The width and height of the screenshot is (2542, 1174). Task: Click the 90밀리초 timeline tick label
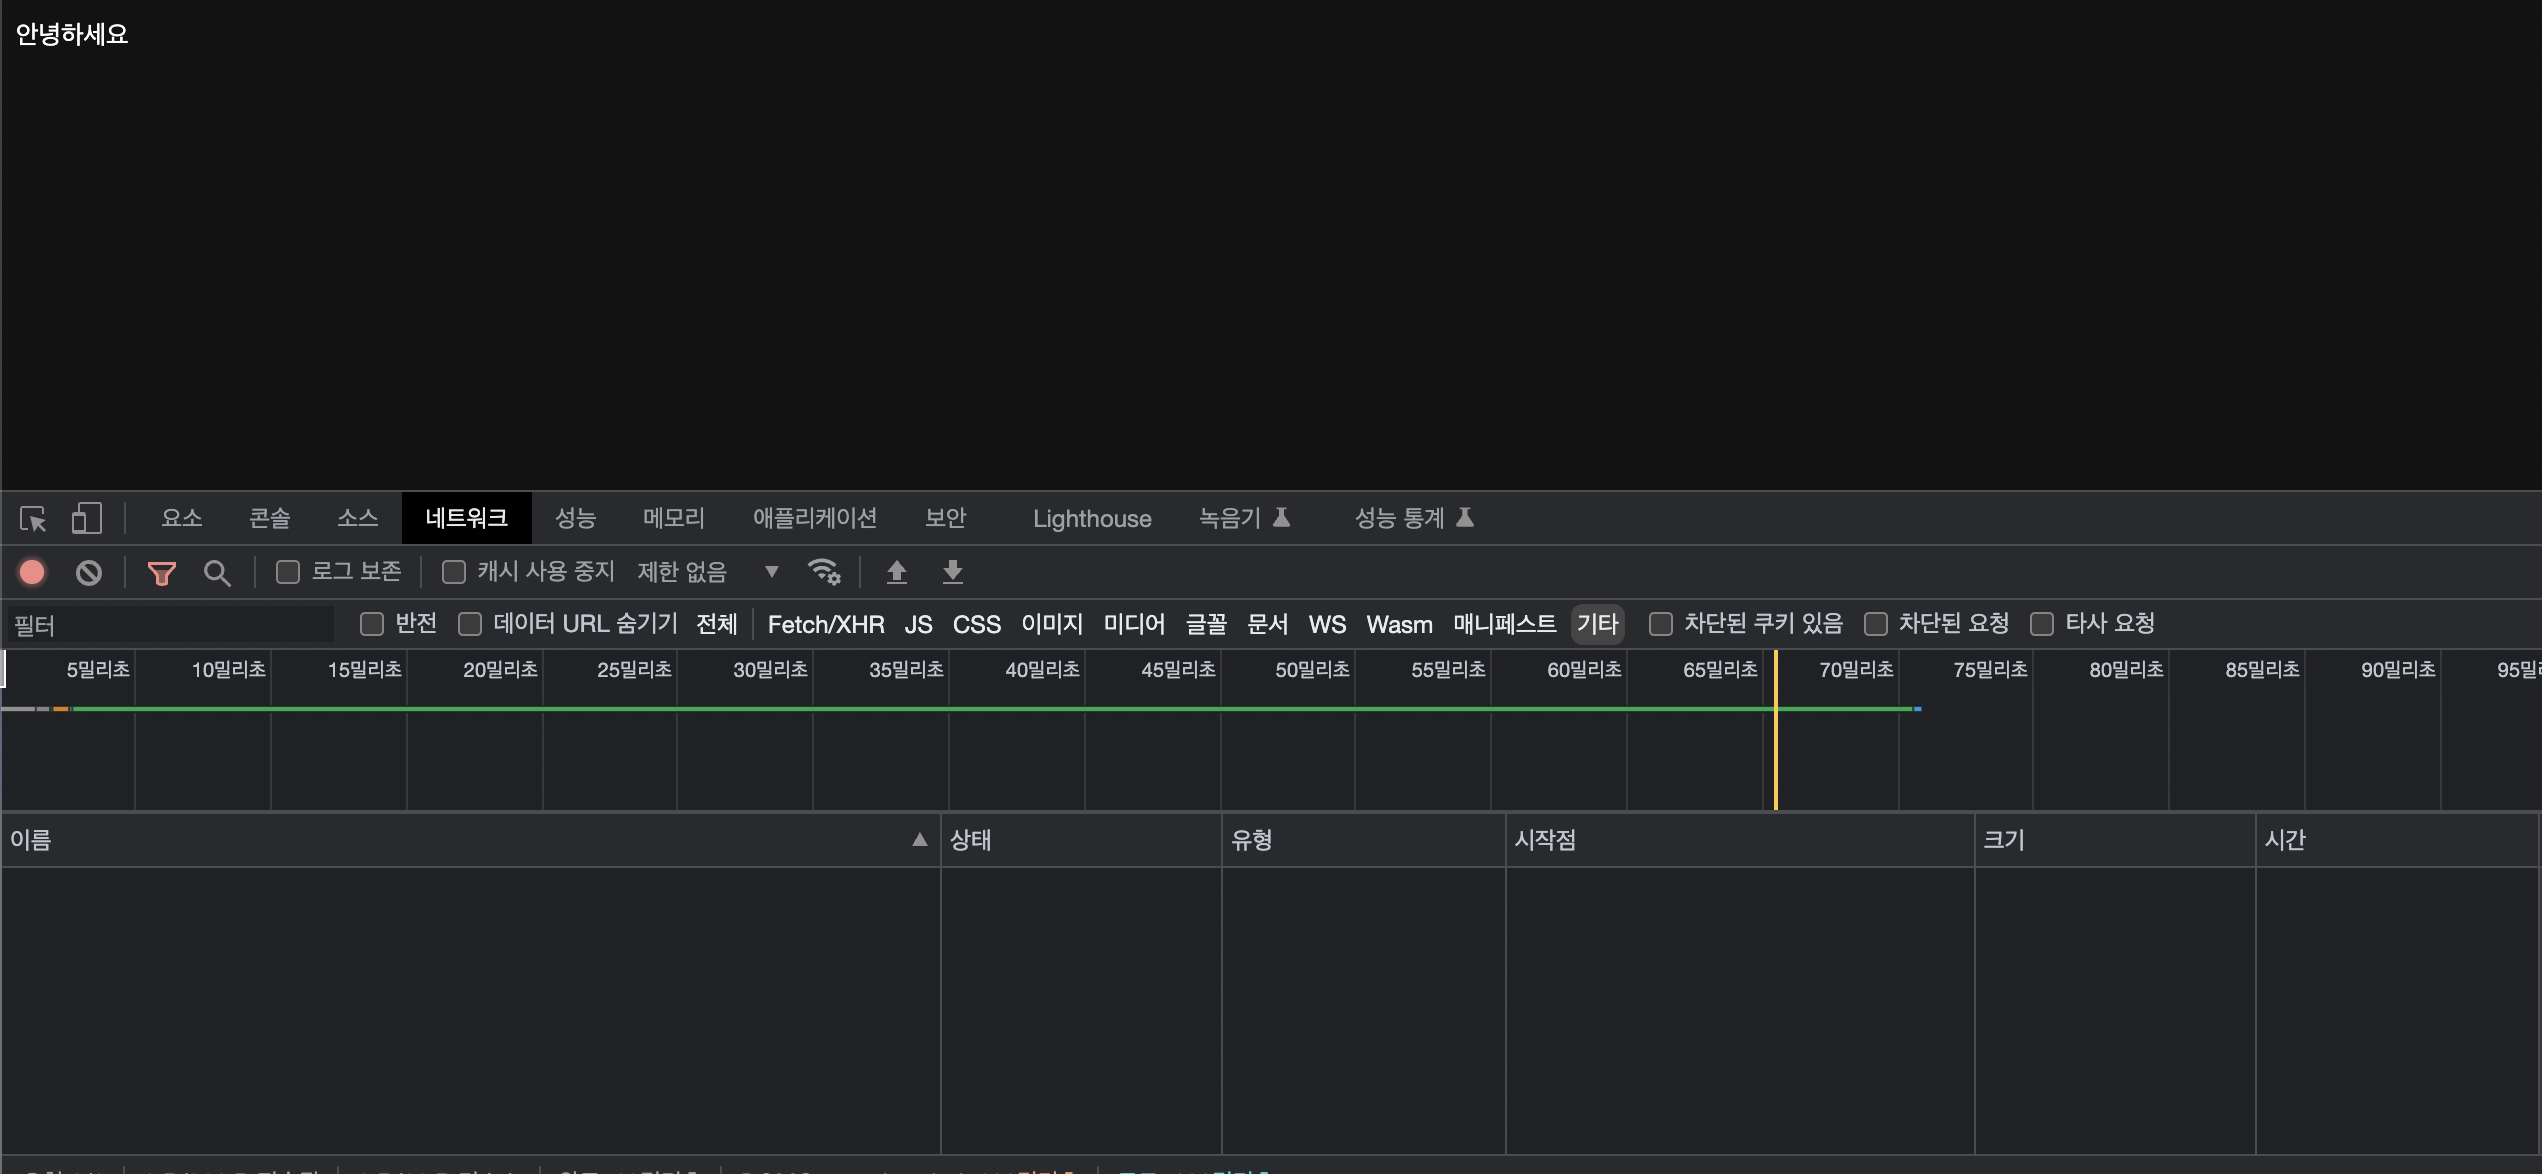2398,669
